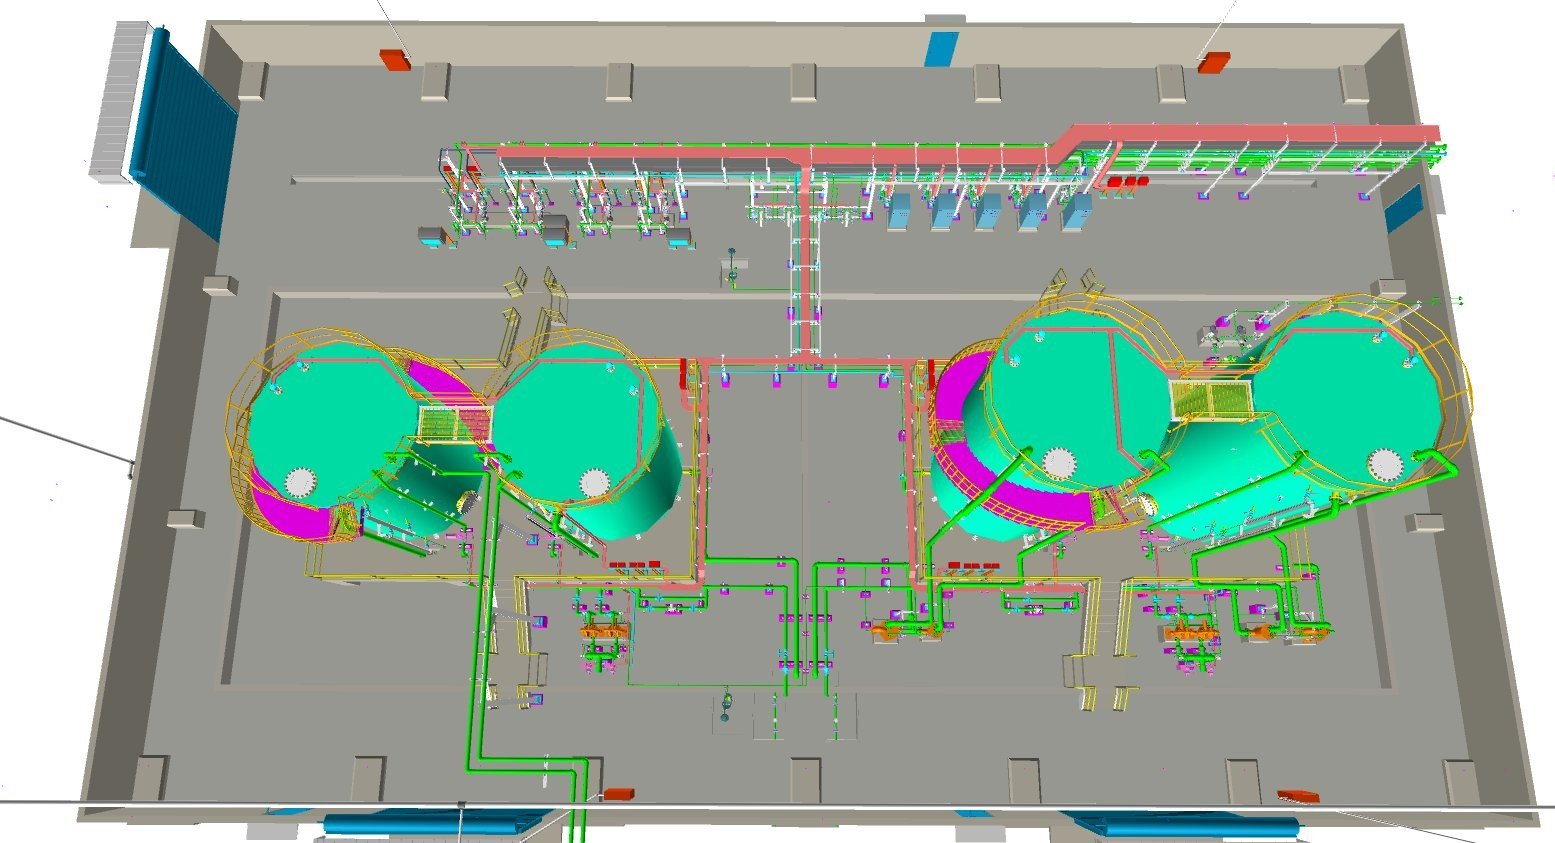Select the grey manhole cover on far-left tank
The width and height of the screenshot is (1555, 843).
pos(300,483)
